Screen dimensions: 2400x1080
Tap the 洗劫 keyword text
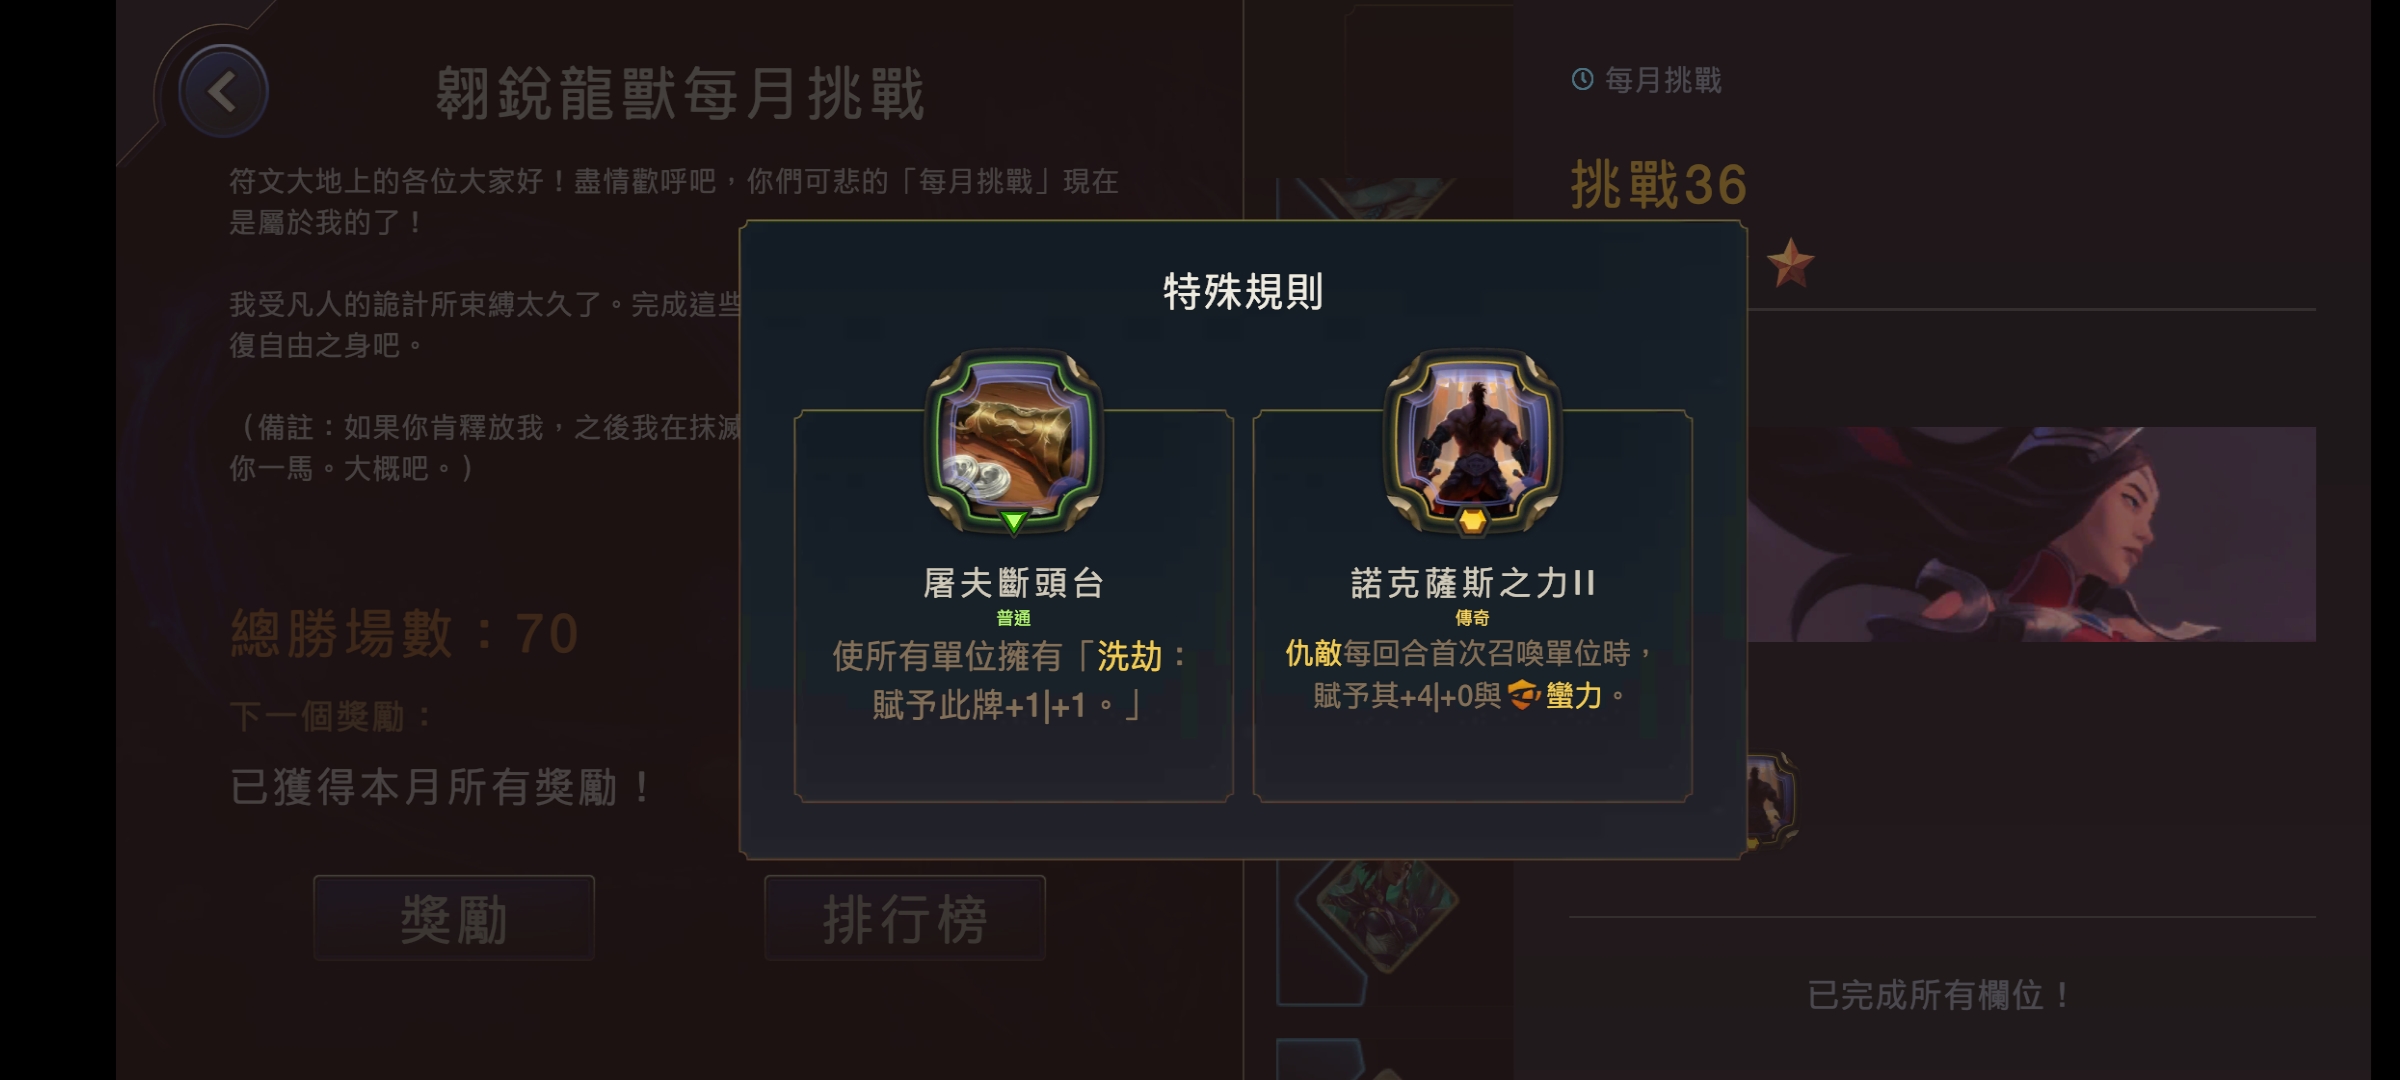coord(1130,657)
